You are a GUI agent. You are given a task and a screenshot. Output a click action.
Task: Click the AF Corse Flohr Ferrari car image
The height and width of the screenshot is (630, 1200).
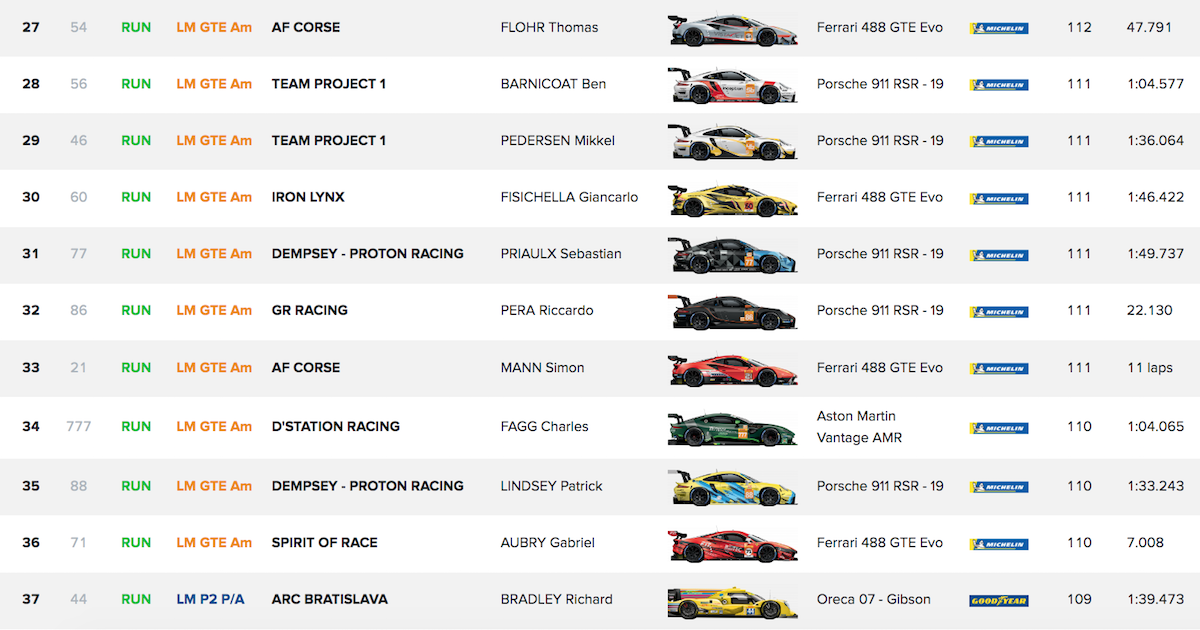(733, 29)
